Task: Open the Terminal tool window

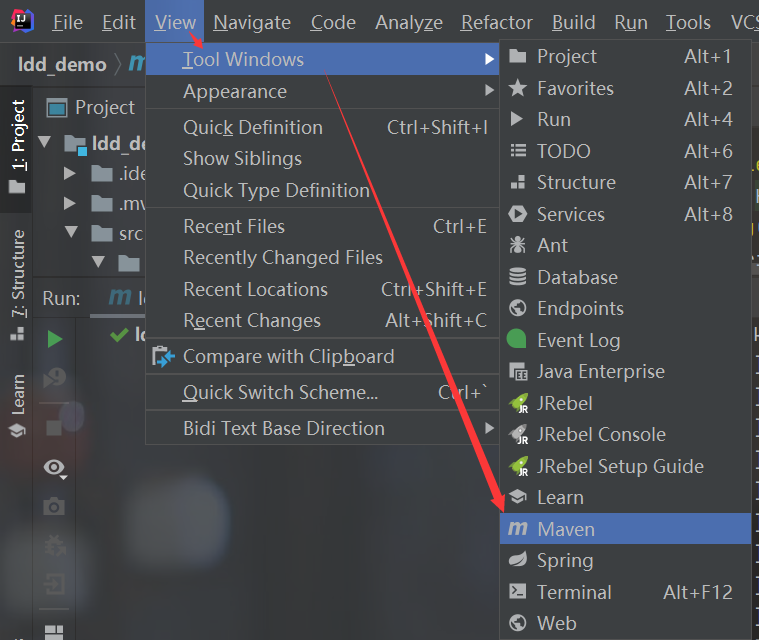Action: point(574,592)
